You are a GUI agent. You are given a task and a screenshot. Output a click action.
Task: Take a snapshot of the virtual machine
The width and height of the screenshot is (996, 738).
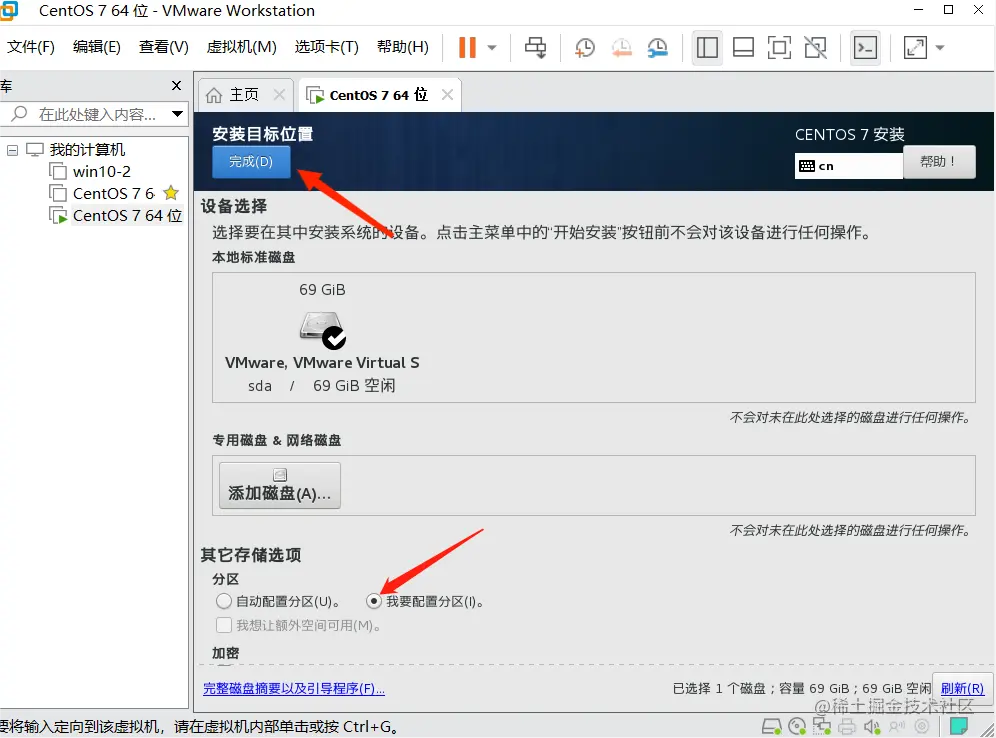pyautogui.click(x=583, y=47)
